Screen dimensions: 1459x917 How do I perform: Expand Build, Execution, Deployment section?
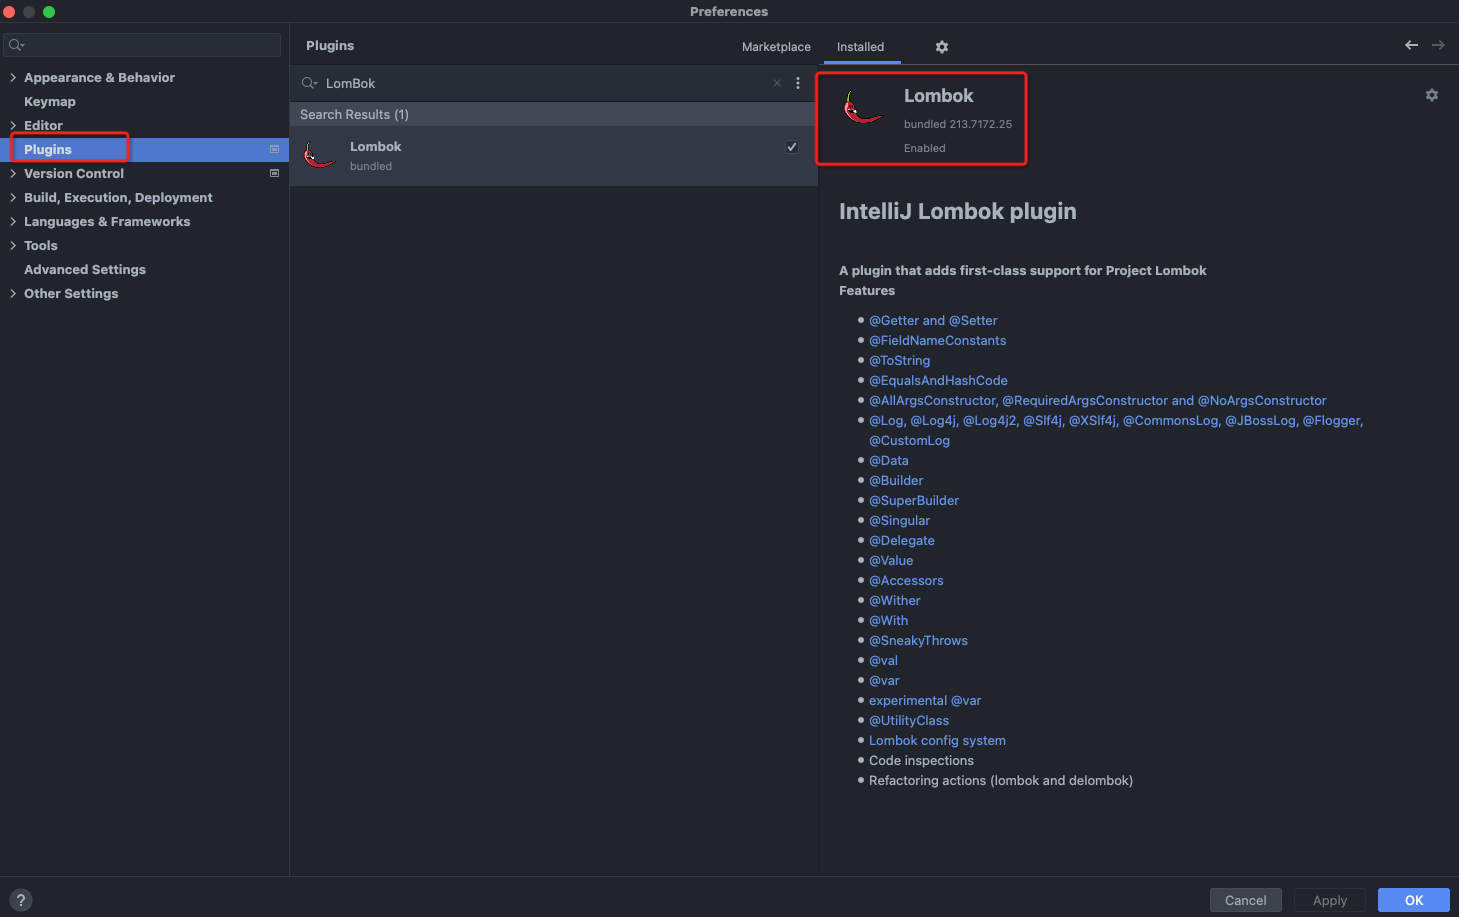click(13, 197)
